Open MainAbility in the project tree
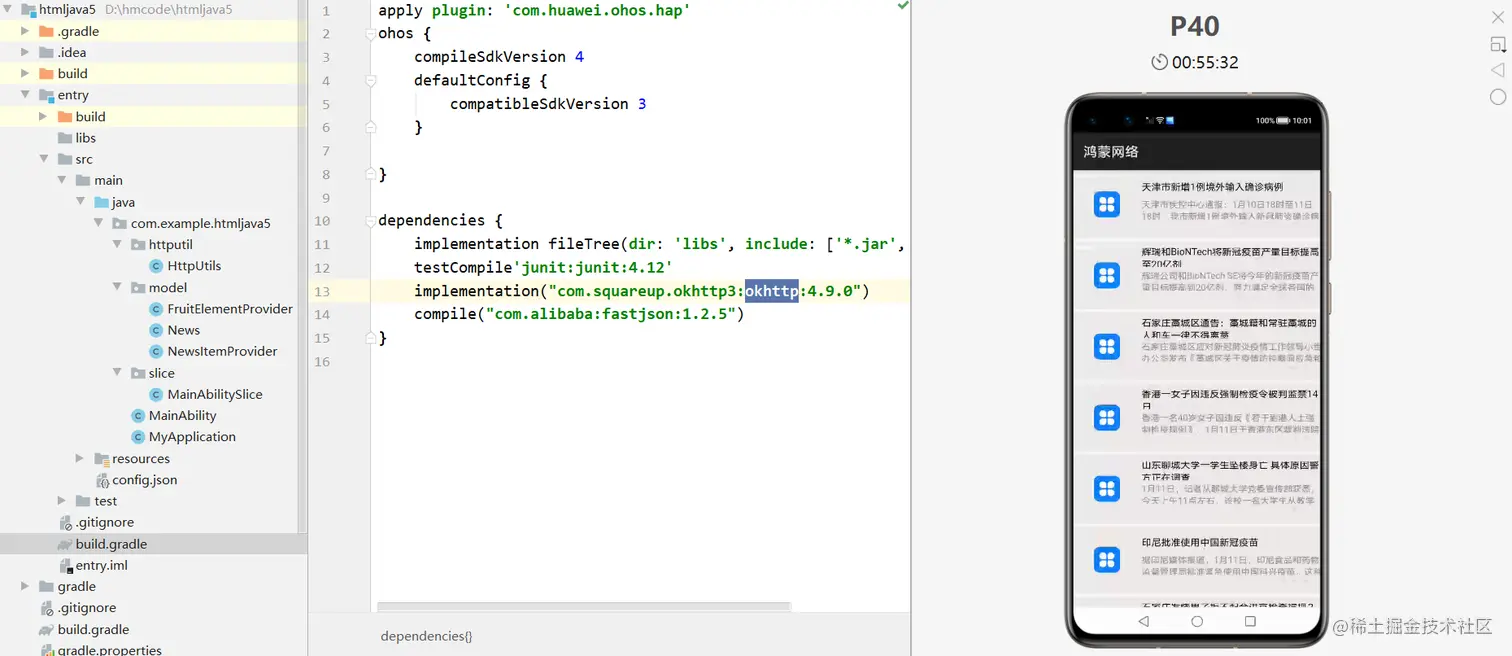The image size is (1512, 656). 182,416
